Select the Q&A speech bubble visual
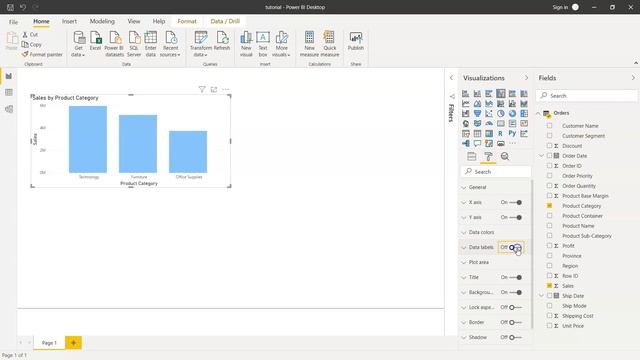The image size is (640, 360). [x=477, y=143]
